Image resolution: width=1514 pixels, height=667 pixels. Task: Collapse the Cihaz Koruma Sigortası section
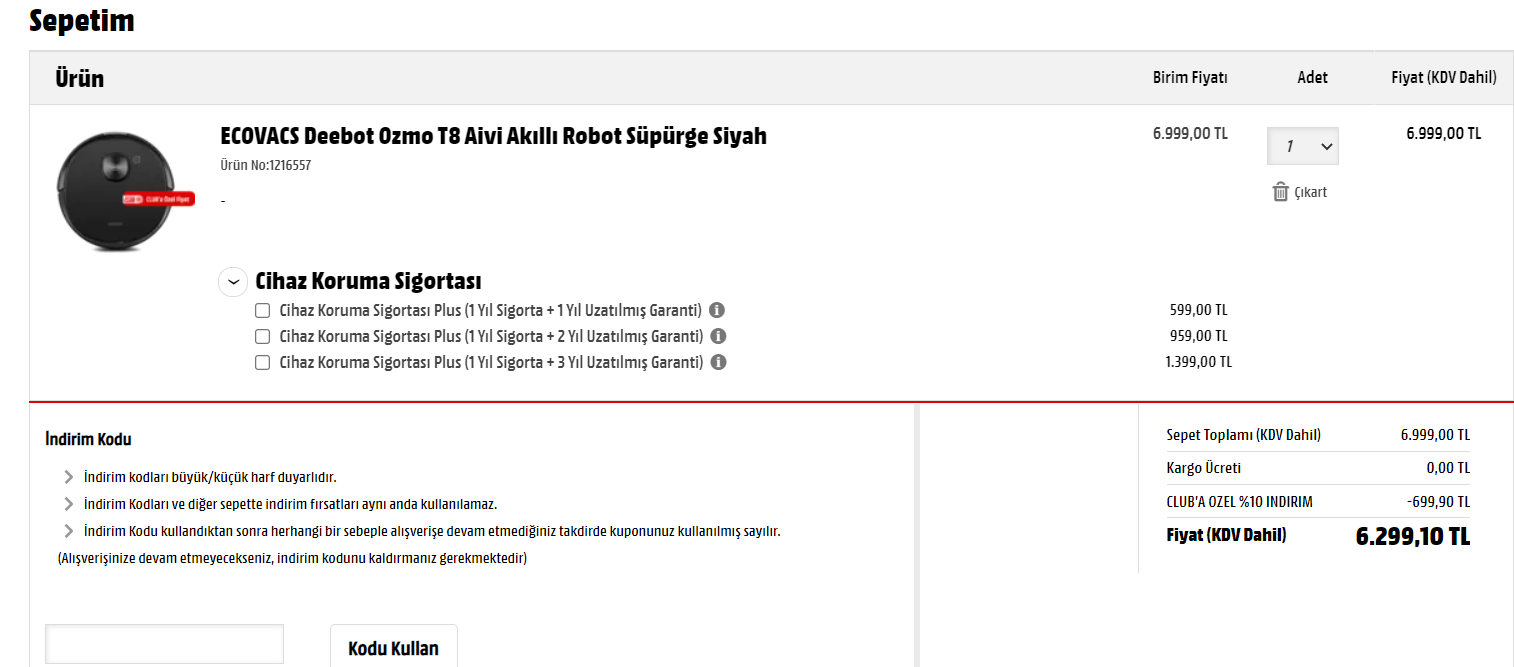click(x=233, y=282)
